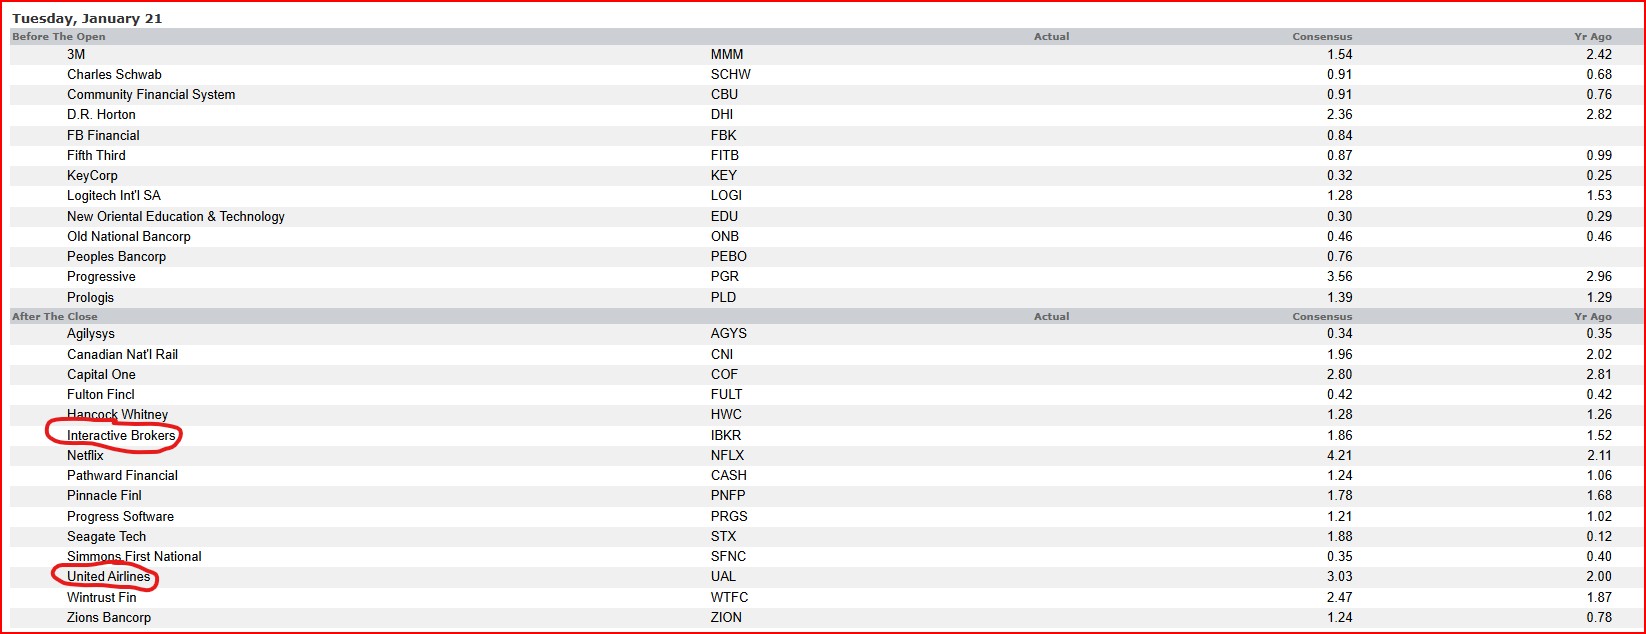The image size is (1646, 634).
Task: Select Zions Bancorp in the list
Action: click(x=109, y=617)
